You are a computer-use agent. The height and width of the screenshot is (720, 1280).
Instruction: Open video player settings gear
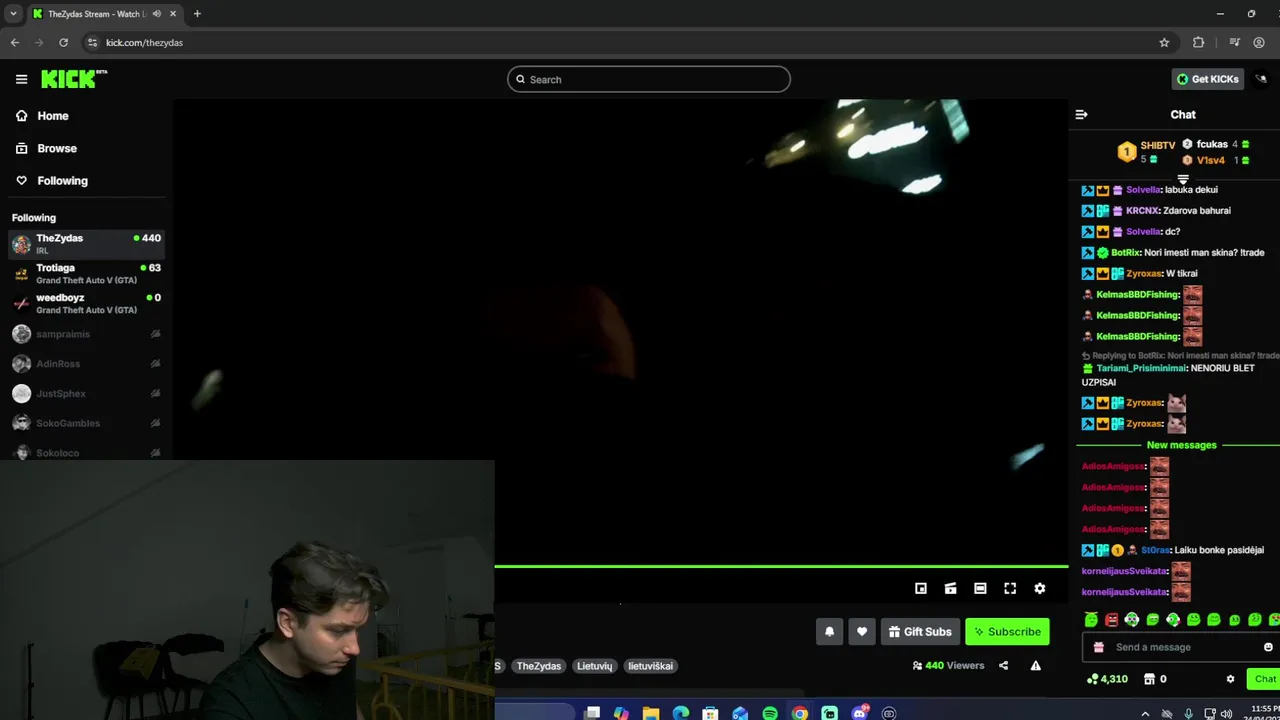tap(1040, 588)
